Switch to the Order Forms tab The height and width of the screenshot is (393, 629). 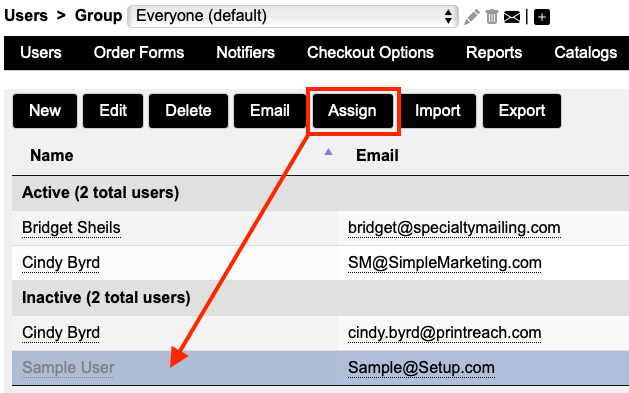[x=139, y=53]
